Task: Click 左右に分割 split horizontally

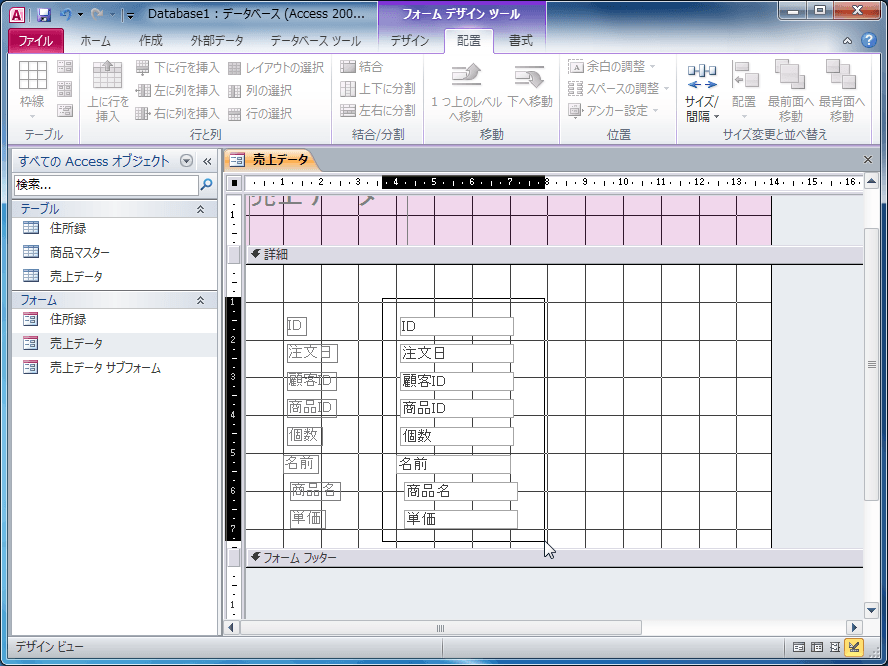Action: 378,110
